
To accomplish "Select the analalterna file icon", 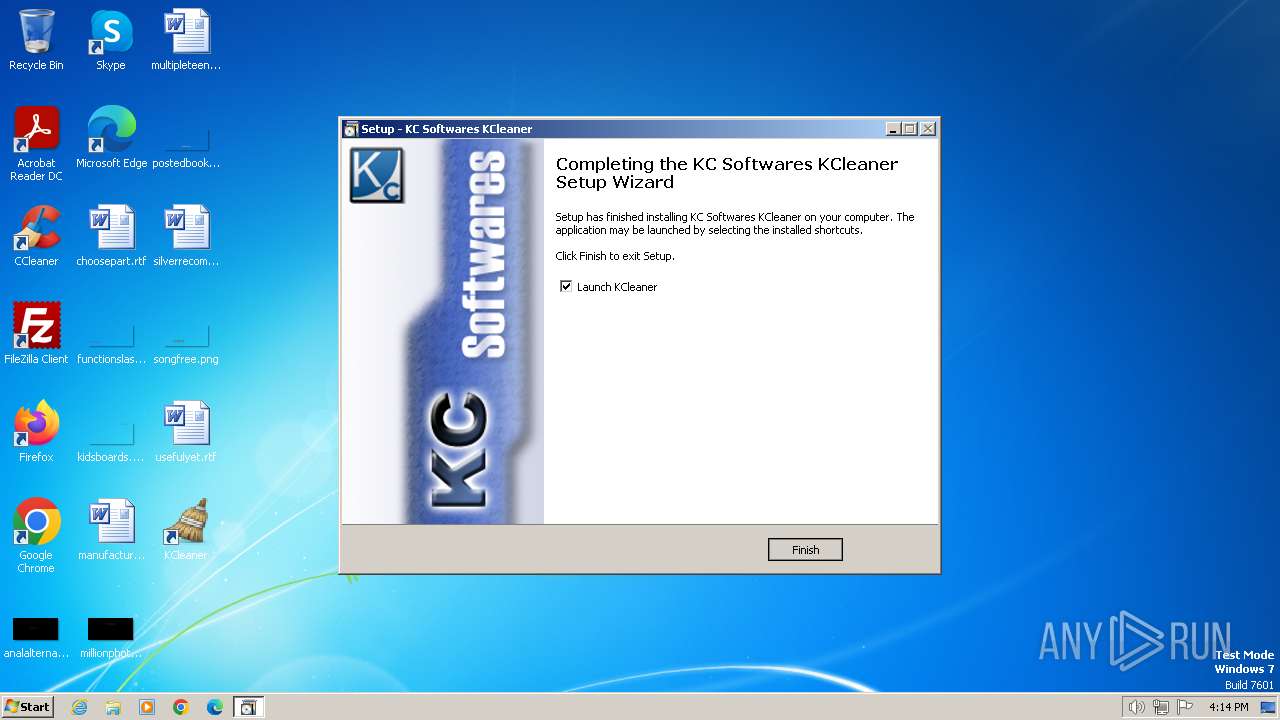I will tap(36, 638).
